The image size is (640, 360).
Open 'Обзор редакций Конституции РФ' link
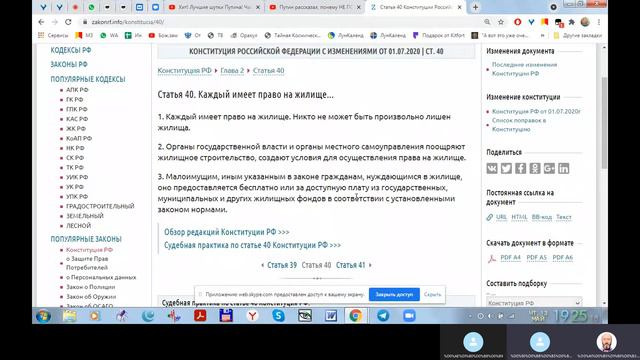coord(227,232)
